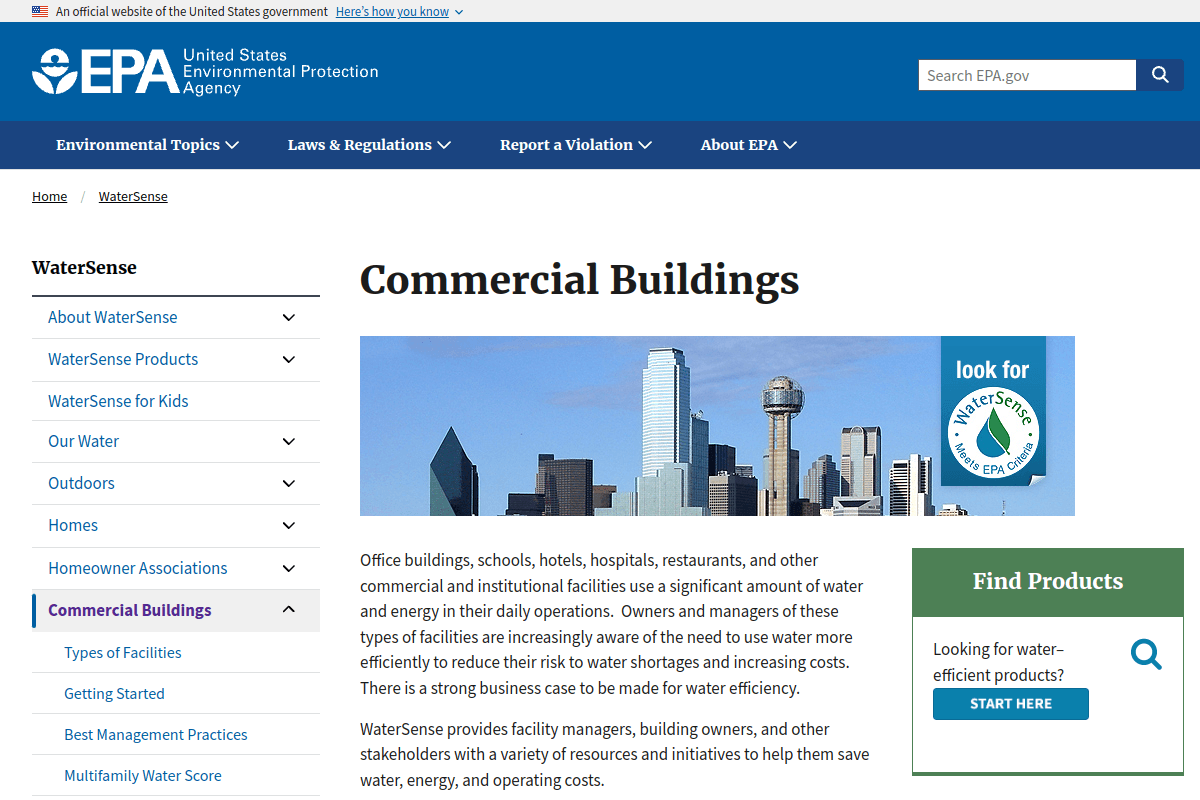
Task: Open Homeowner Associations link
Action: pyautogui.click(x=138, y=568)
